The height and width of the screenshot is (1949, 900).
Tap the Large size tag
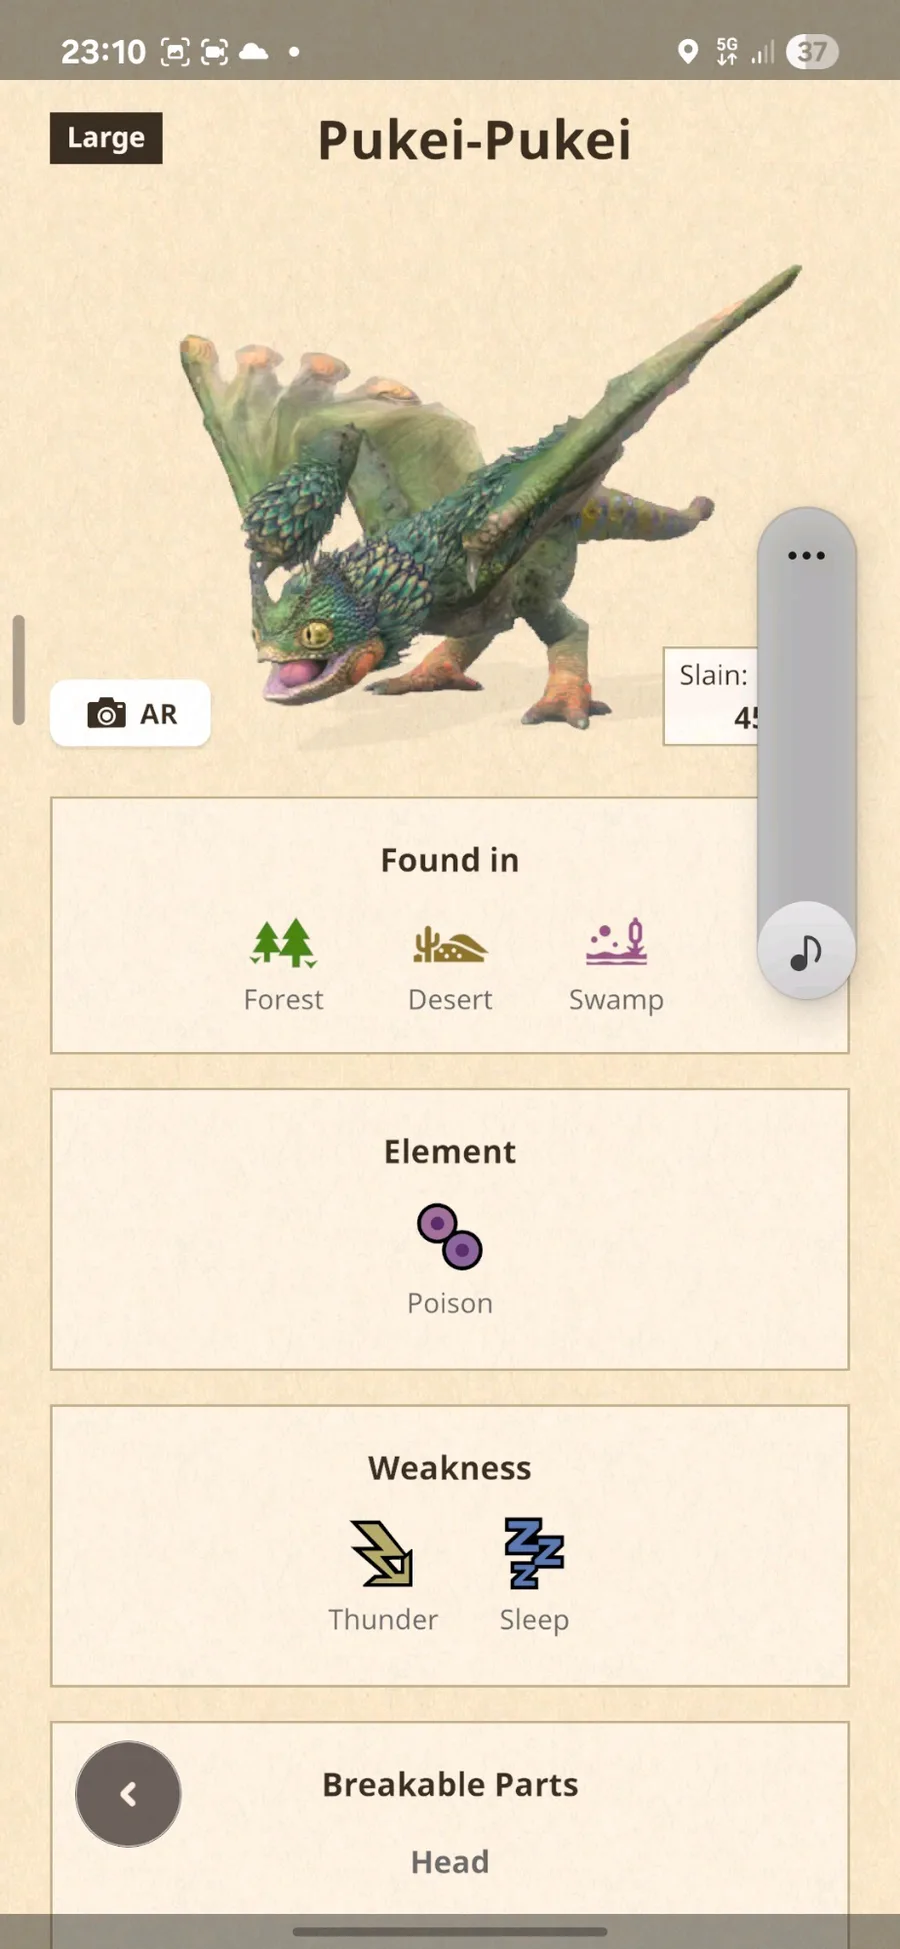point(106,138)
